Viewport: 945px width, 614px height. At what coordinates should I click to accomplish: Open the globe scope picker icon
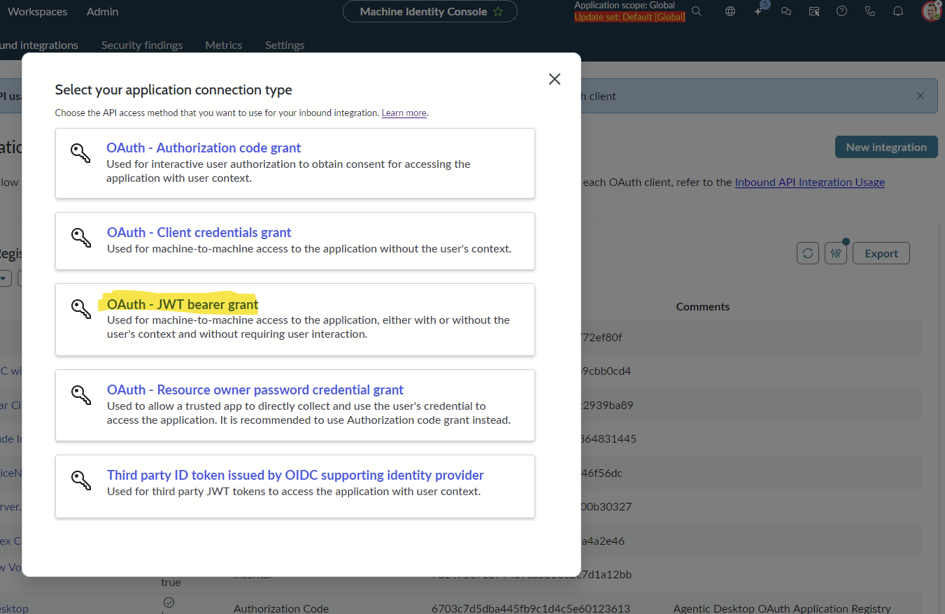[730, 11]
